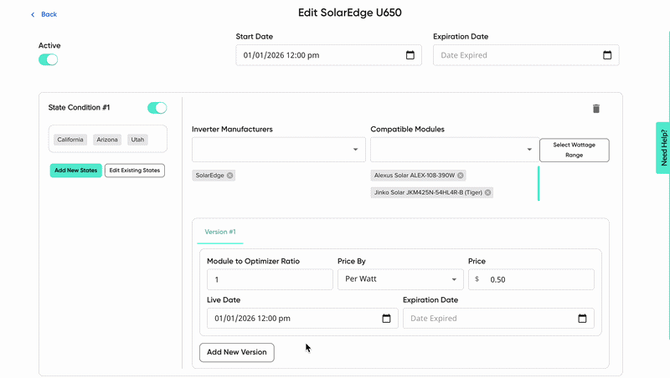This screenshot has width=670, height=378.
Task: Focus the Start Date input field
Action: (x=329, y=55)
